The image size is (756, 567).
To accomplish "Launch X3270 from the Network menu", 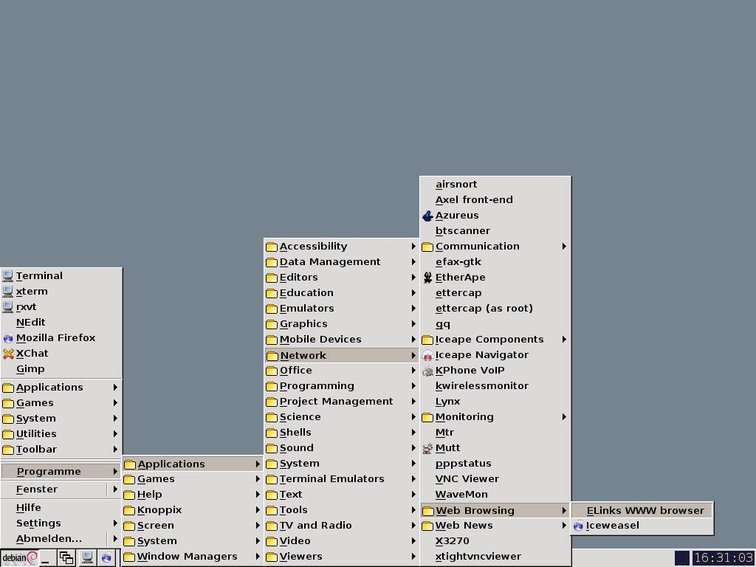I will [495, 541].
